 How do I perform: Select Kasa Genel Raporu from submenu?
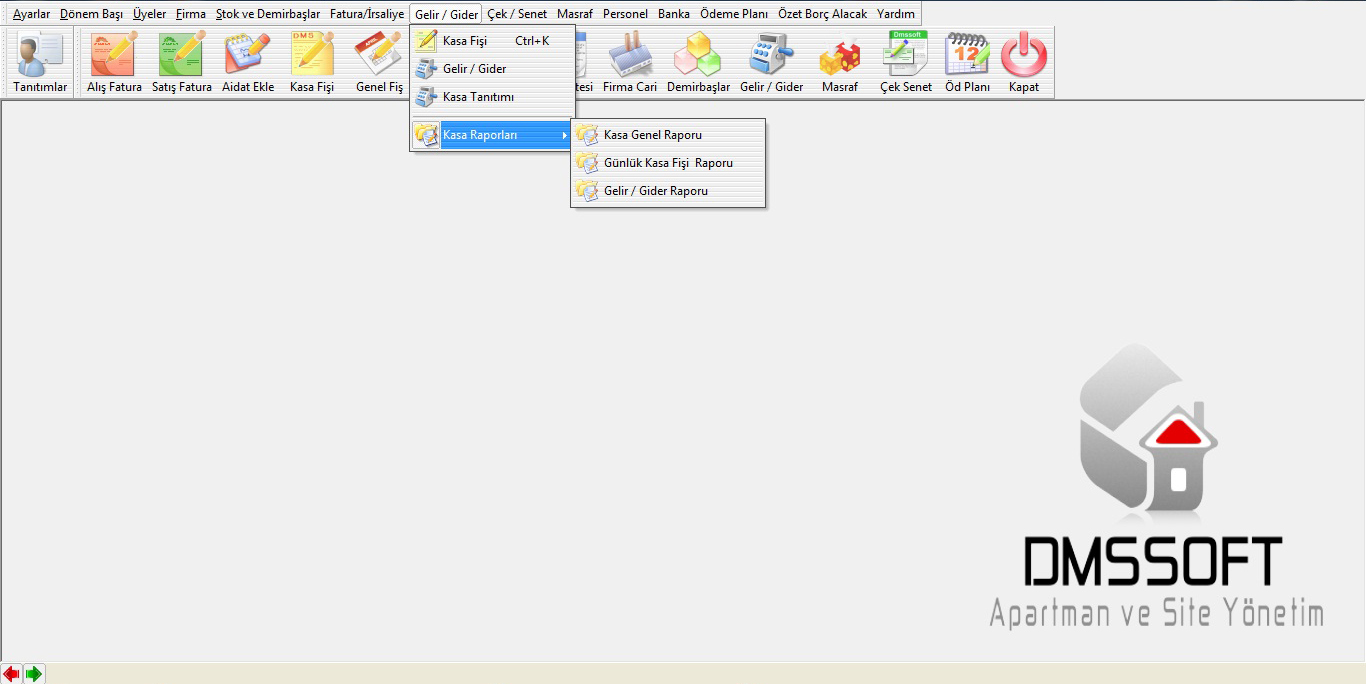tap(653, 135)
